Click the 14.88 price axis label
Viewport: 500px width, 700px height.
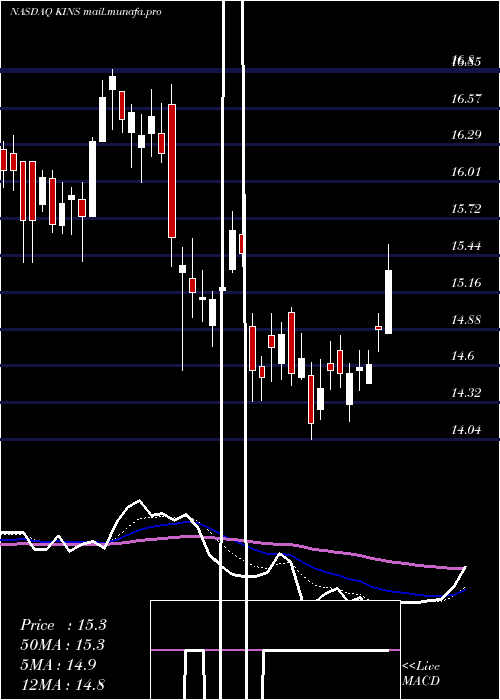pos(466,320)
